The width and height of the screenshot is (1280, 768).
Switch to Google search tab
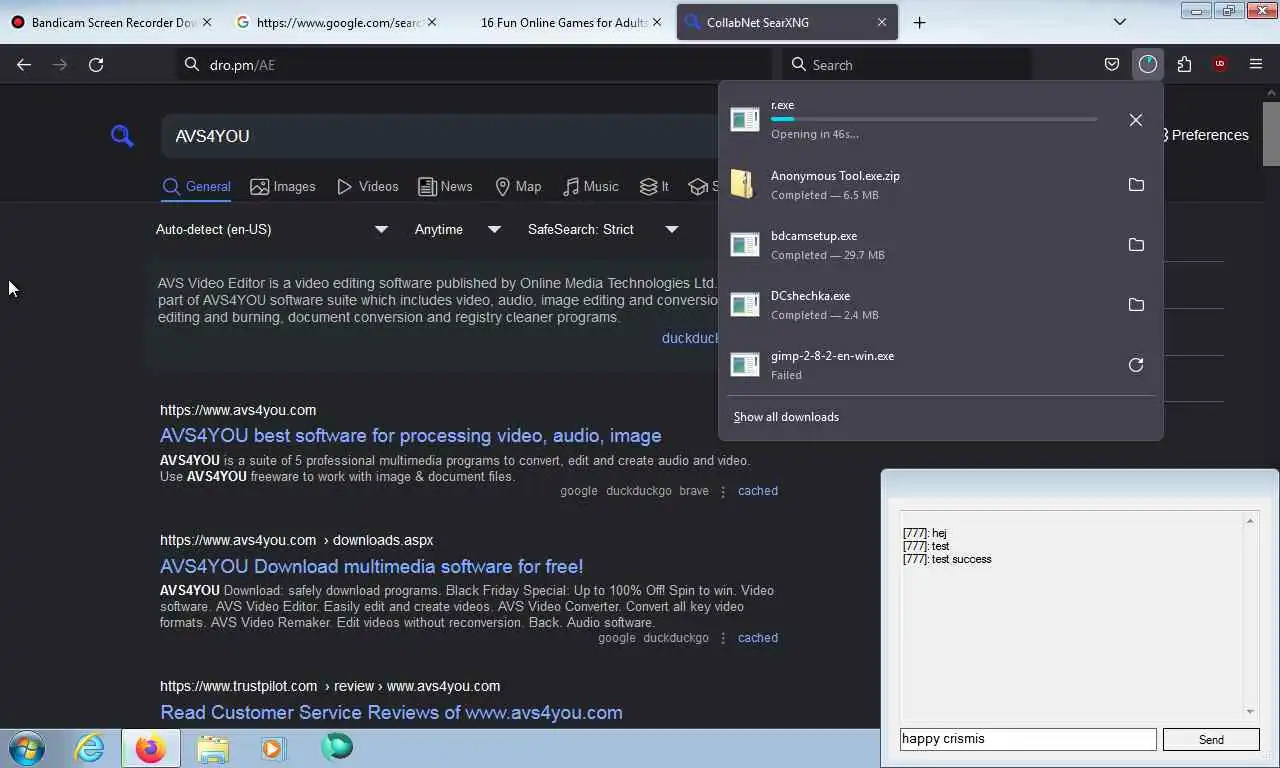337,22
